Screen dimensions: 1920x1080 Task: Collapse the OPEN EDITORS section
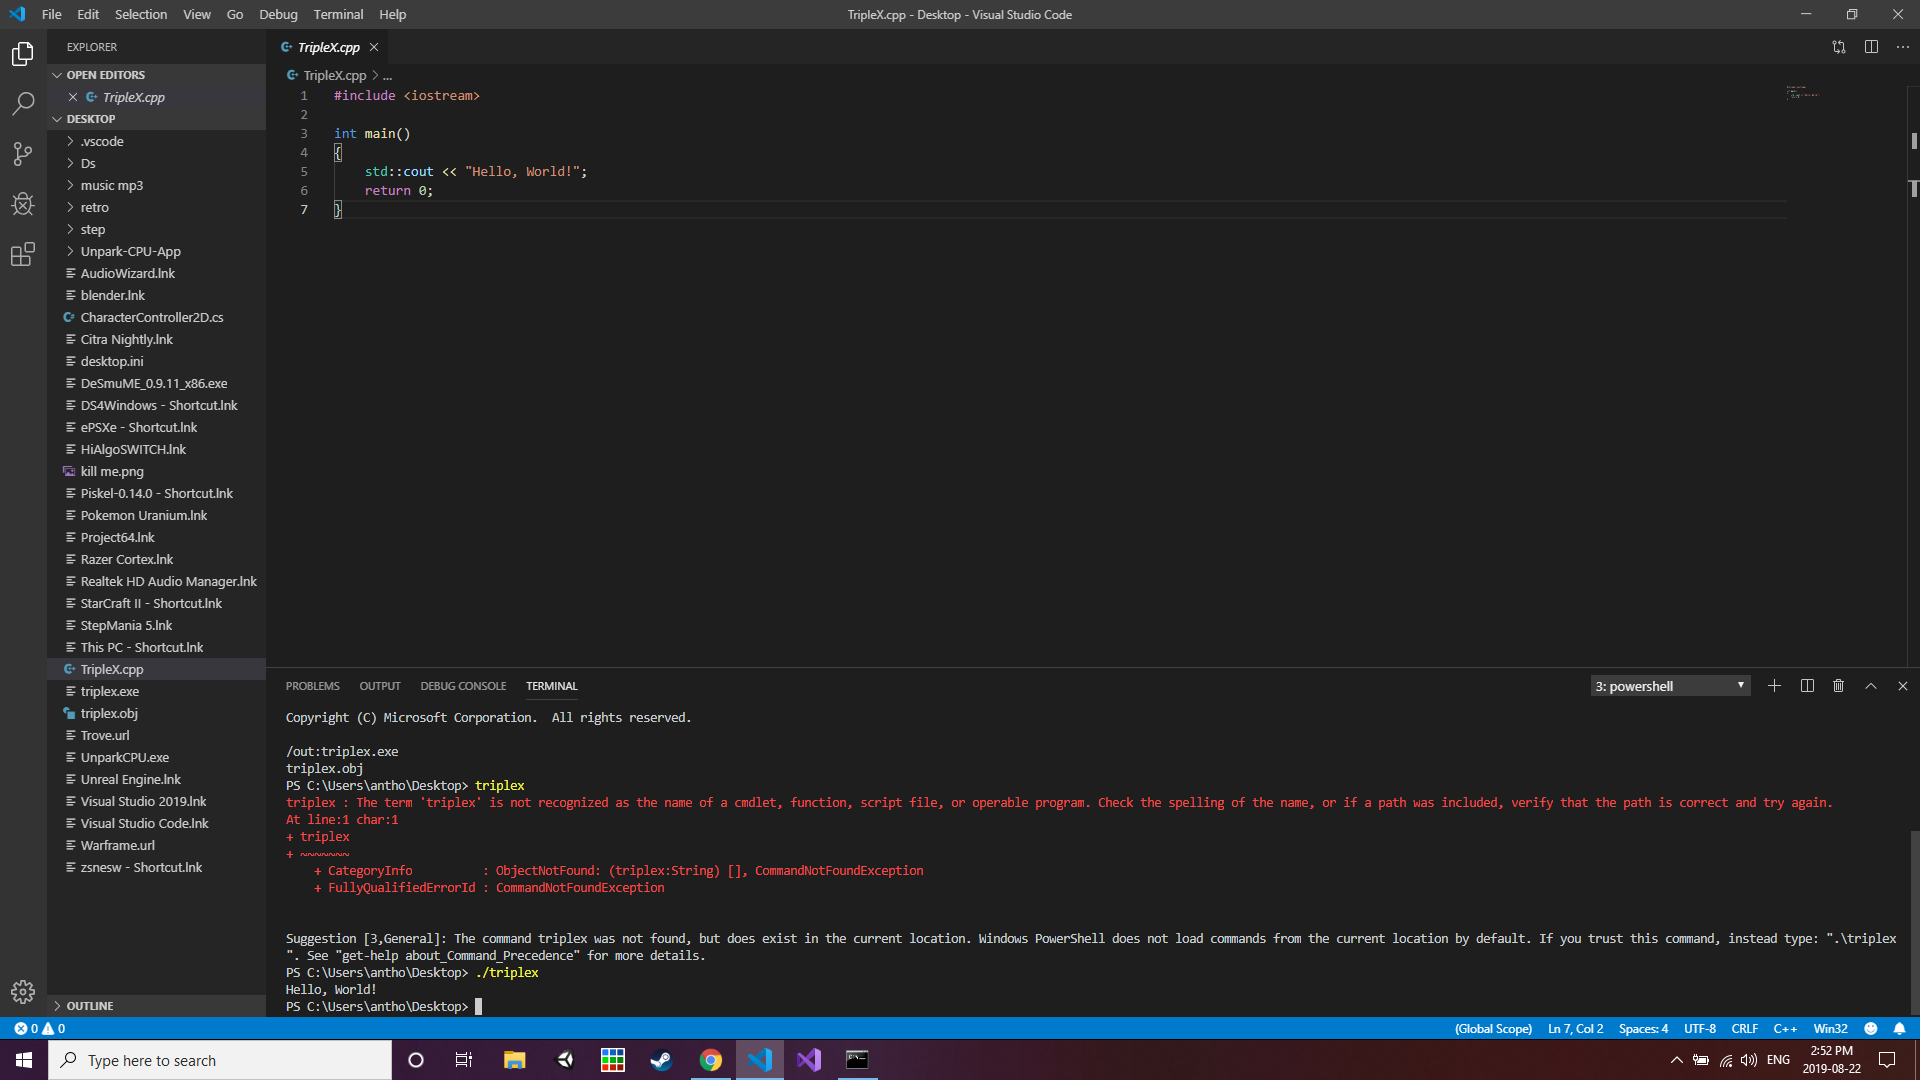tap(104, 74)
